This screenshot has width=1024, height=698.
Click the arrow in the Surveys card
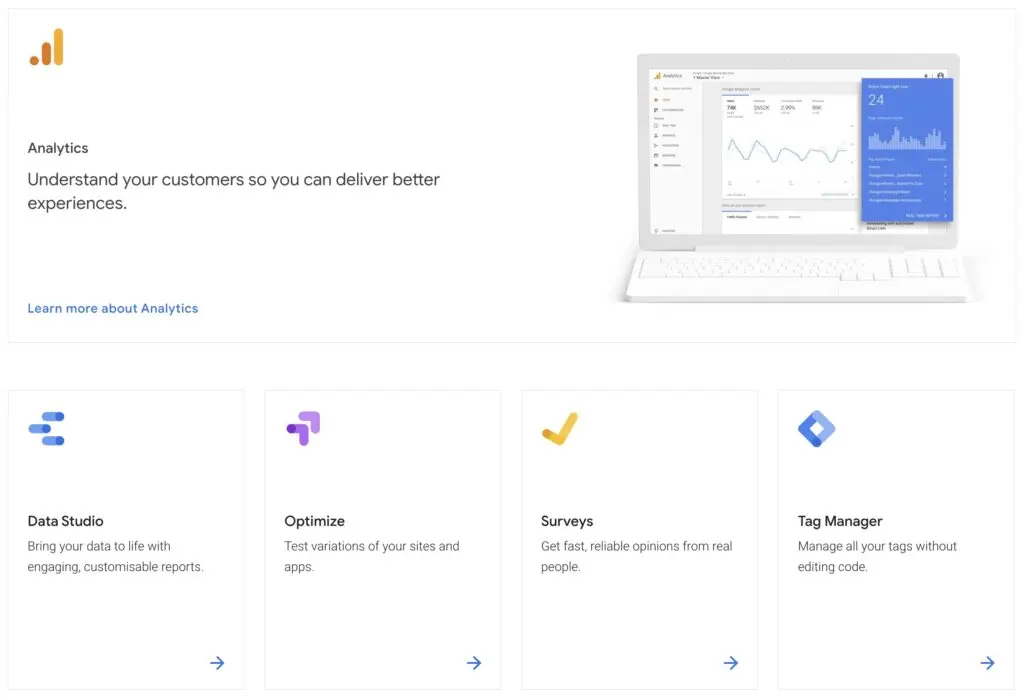click(731, 663)
